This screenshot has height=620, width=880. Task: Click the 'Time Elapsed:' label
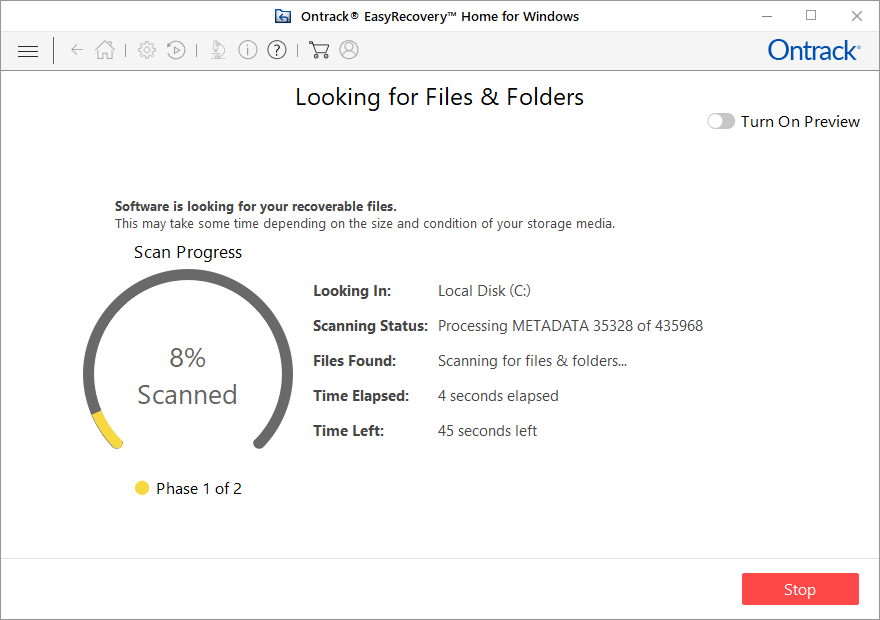[361, 396]
